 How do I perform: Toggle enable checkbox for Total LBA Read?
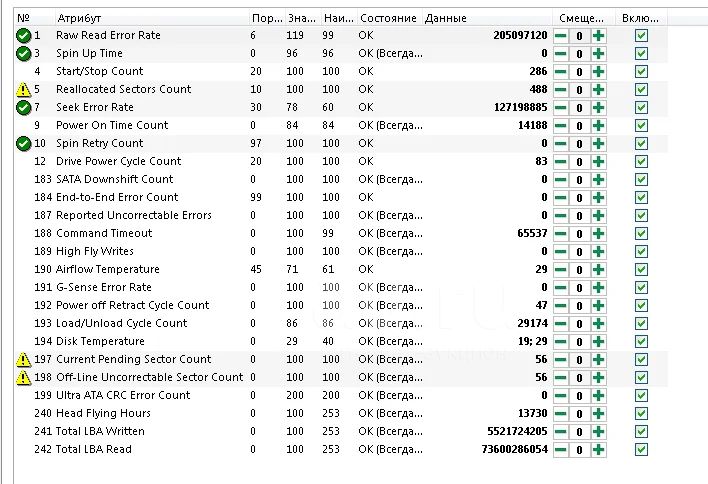pos(641,450)
